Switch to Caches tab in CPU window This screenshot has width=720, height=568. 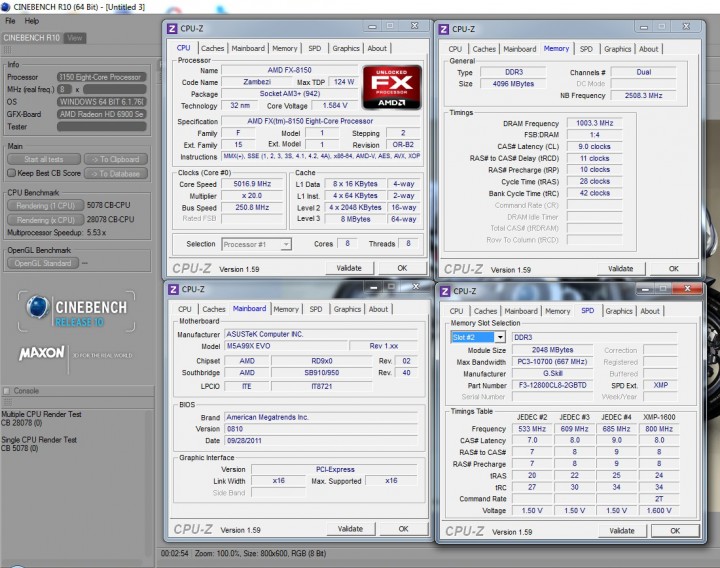pyautogui.click(x=213, y=48)
